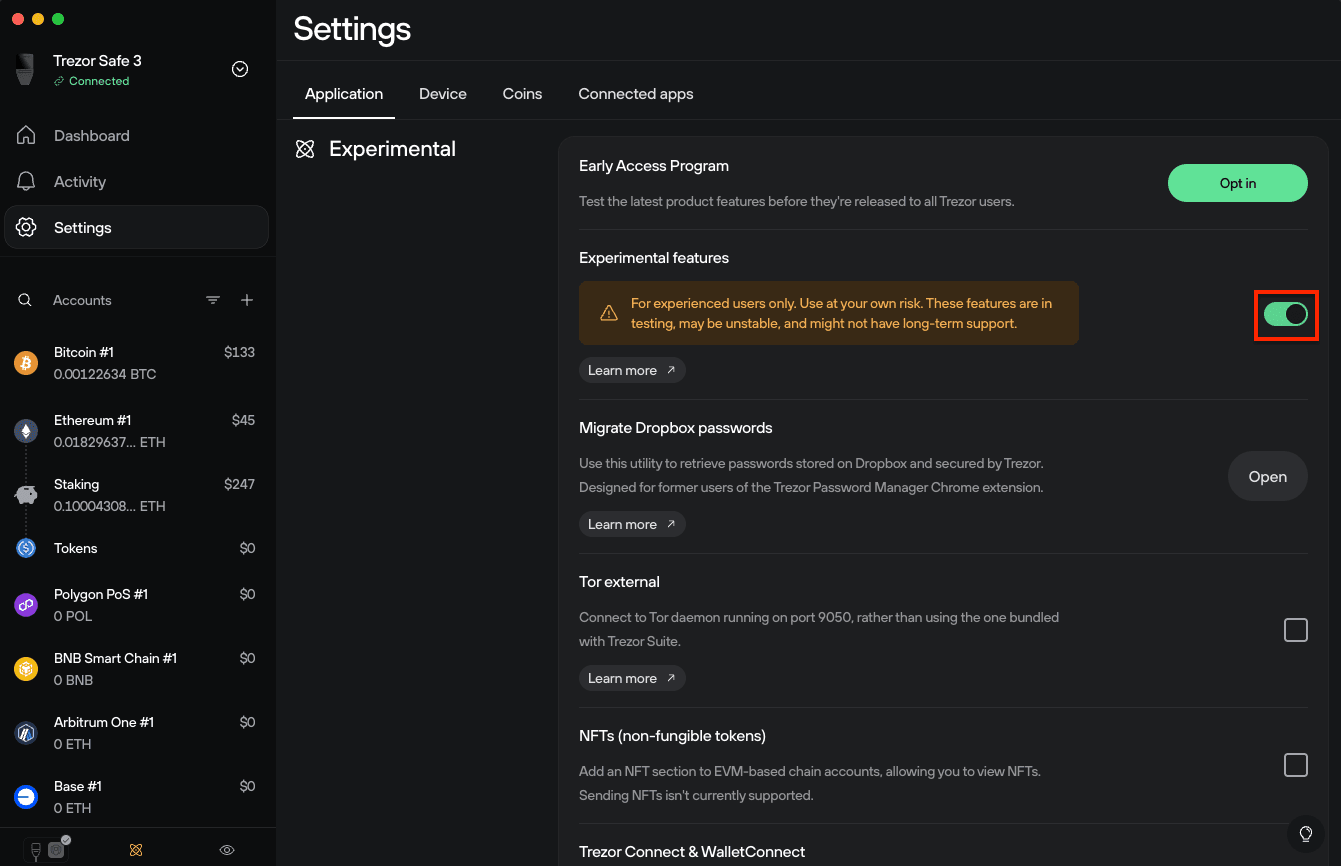1341x866 pixels.
Task: Click the 0 POL balance text
Action: [73, 616]
